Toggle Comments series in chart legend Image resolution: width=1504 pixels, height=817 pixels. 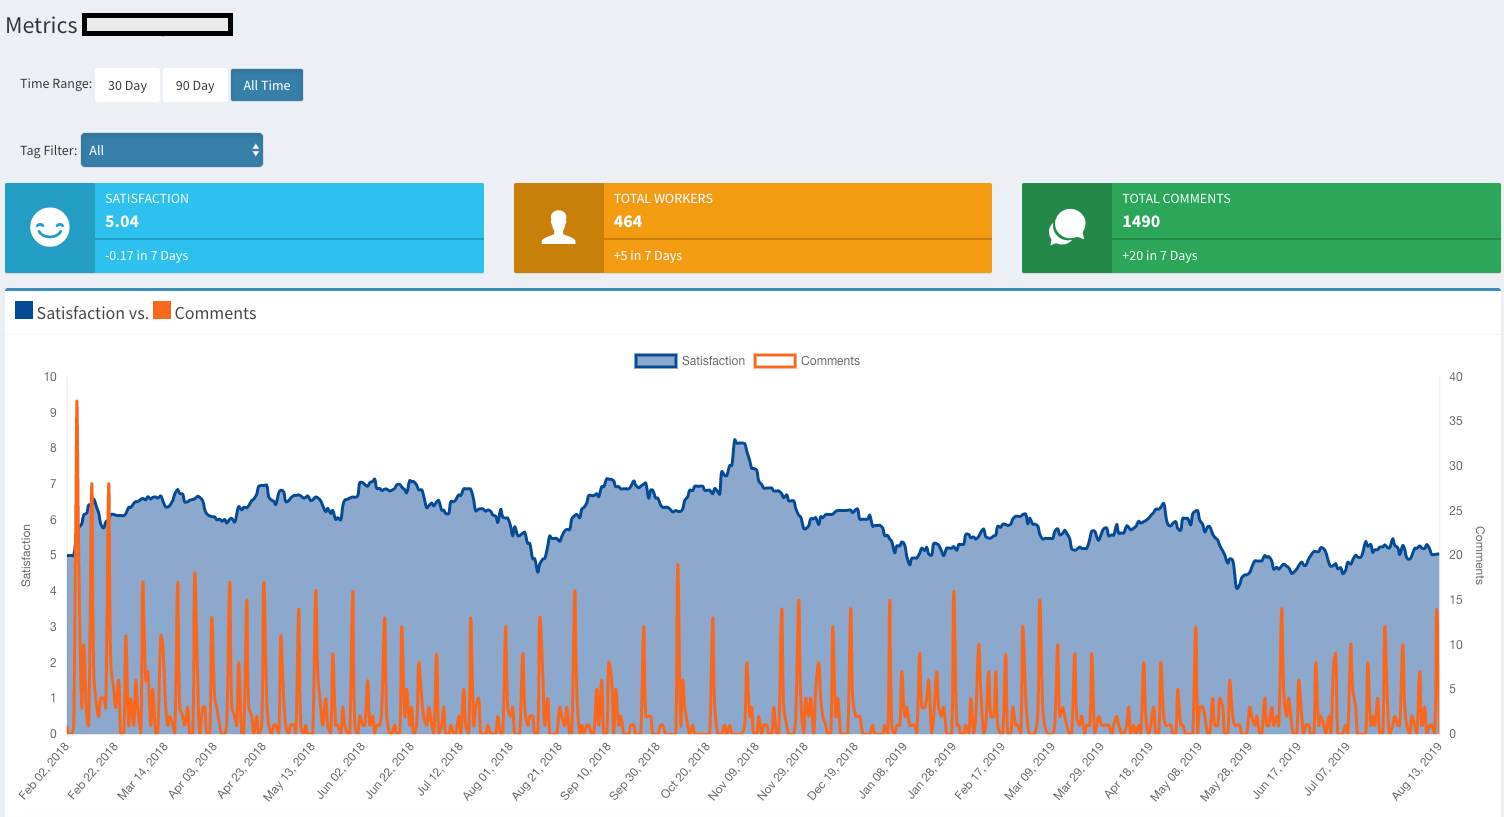pyautogui.click(x=807, y=361)
